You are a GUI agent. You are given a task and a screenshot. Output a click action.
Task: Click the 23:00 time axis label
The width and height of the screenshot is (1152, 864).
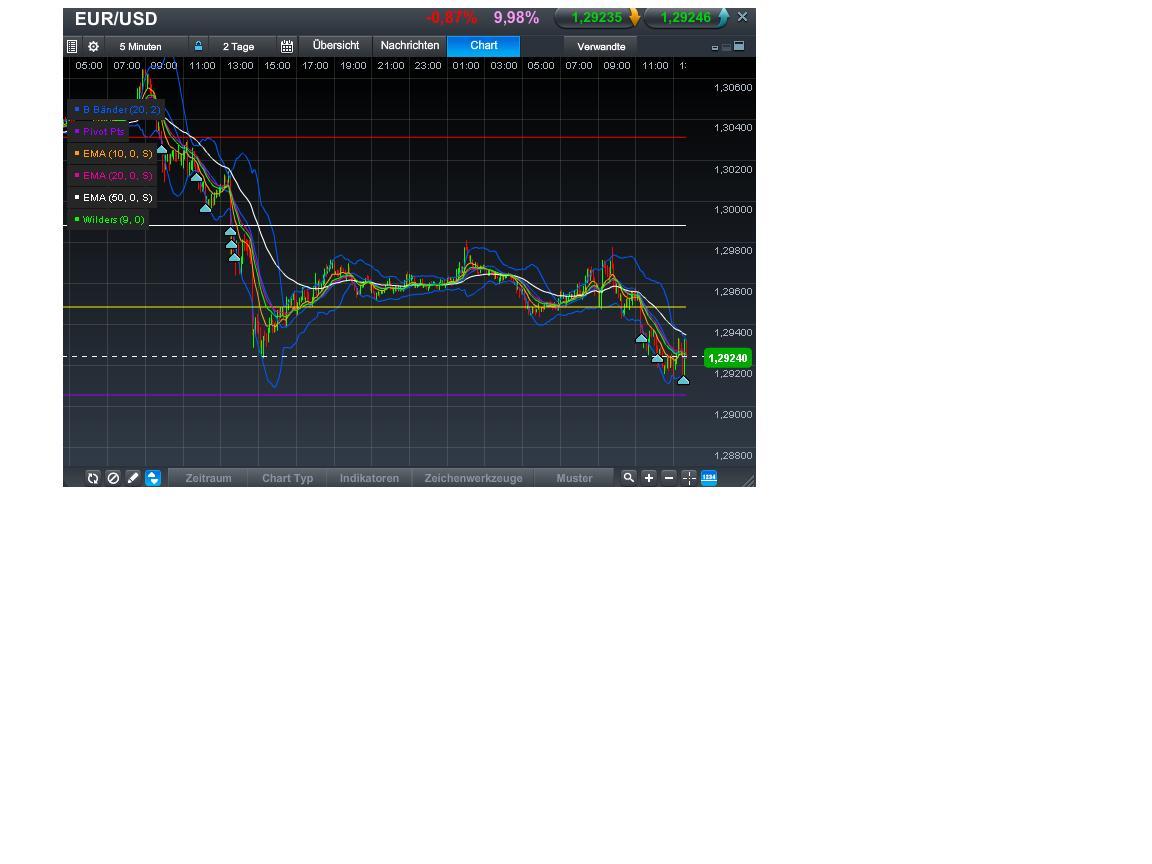(x=428, y=65)
